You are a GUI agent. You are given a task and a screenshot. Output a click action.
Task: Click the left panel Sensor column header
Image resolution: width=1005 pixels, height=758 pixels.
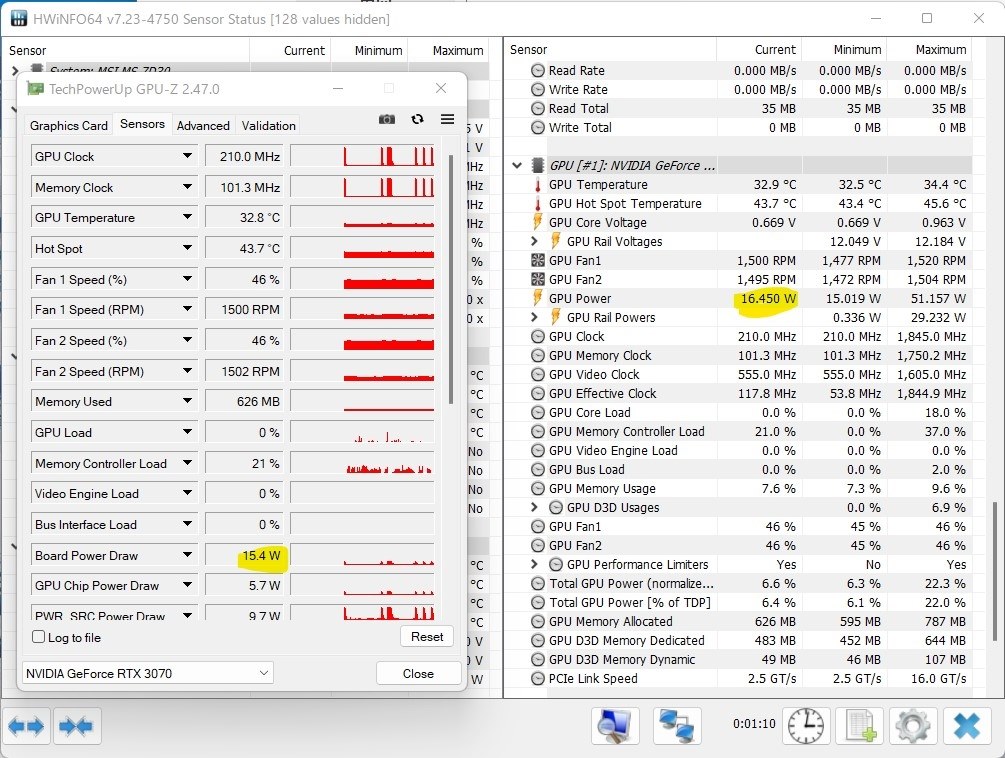(x=127, y=51)
